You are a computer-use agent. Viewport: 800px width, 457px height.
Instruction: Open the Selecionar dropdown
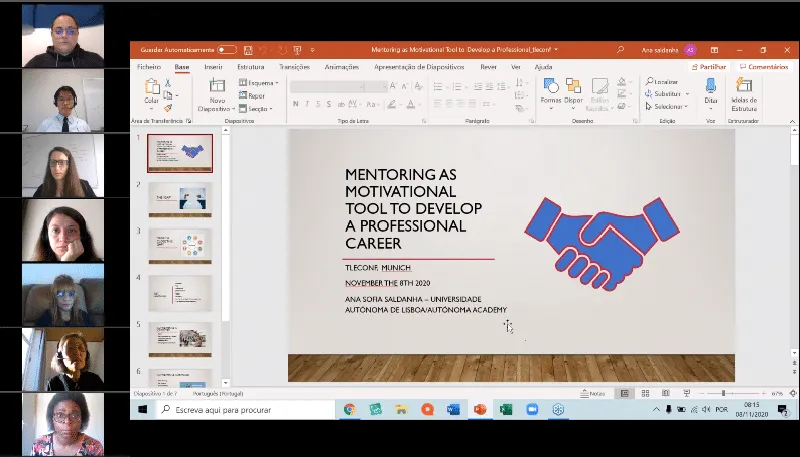tap(666, 106)
